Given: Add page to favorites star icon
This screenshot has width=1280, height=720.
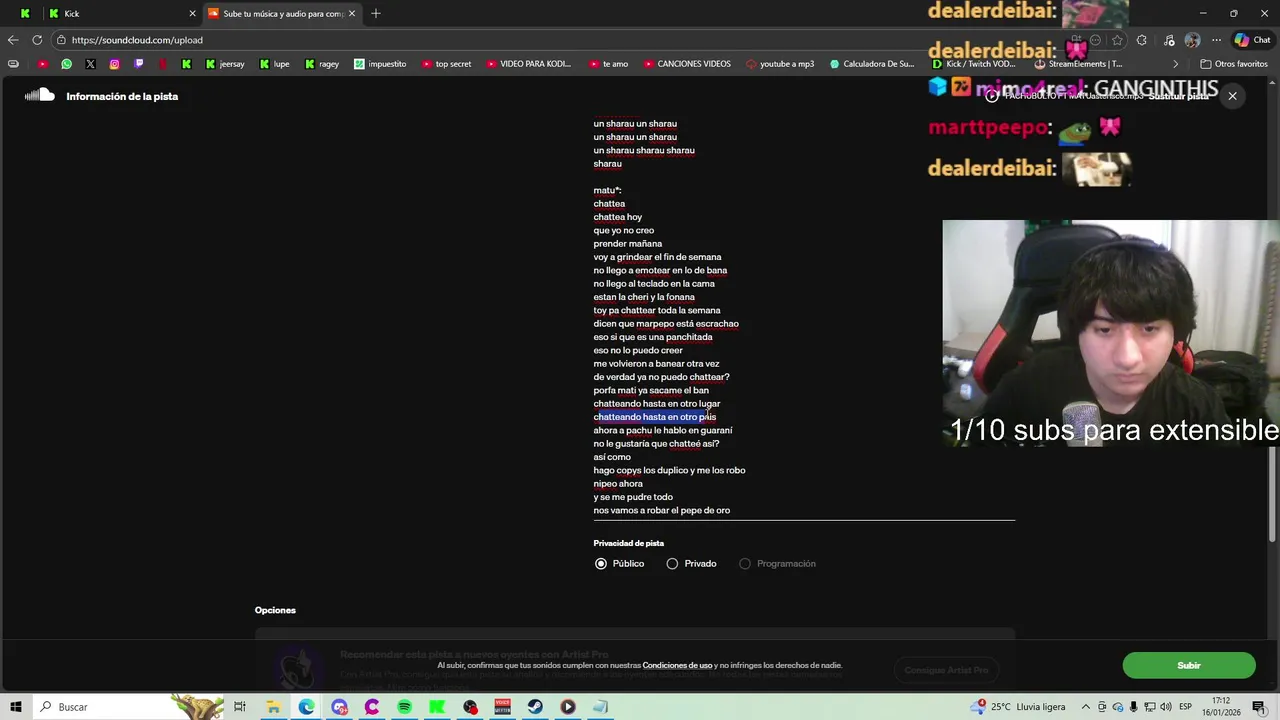Looking at the screenshot, I should 1117,40.
